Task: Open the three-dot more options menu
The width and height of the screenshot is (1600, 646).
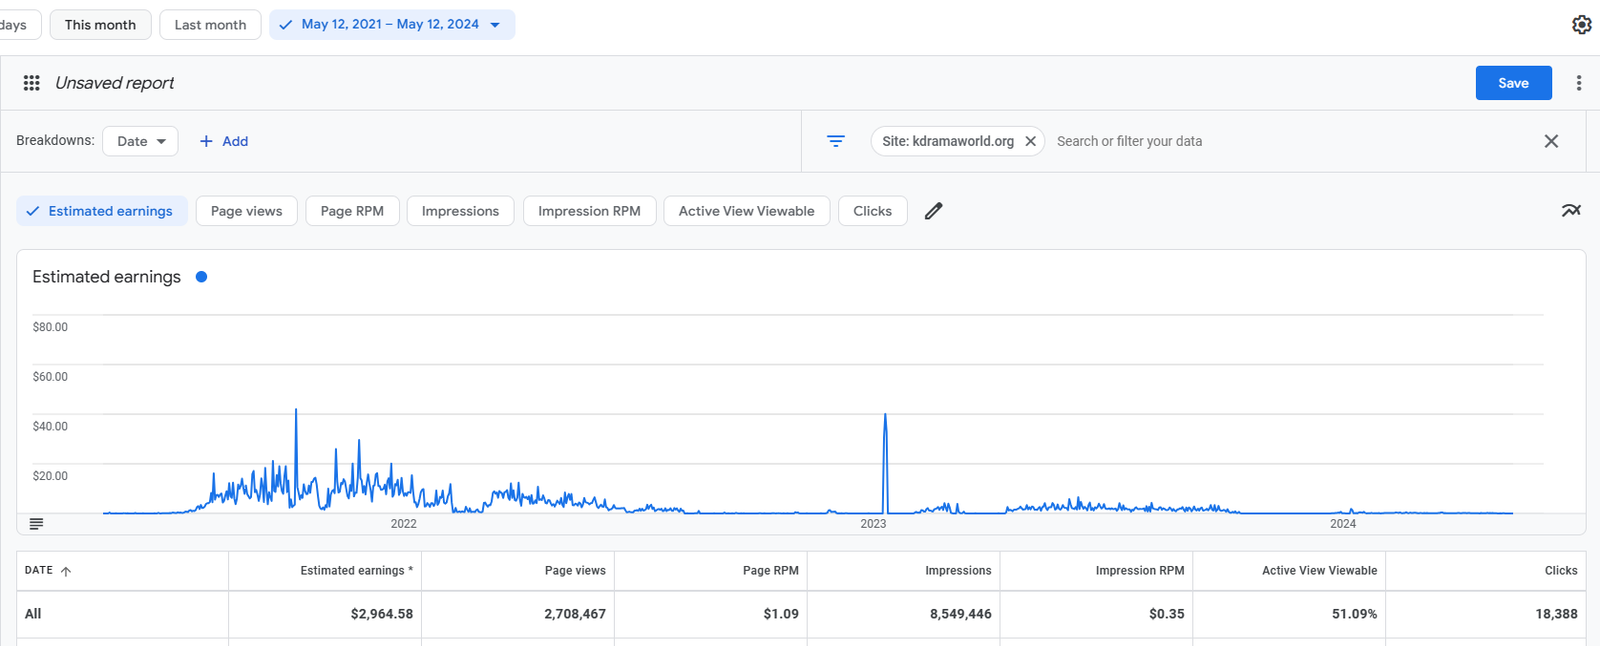Action: point(1579,83)
